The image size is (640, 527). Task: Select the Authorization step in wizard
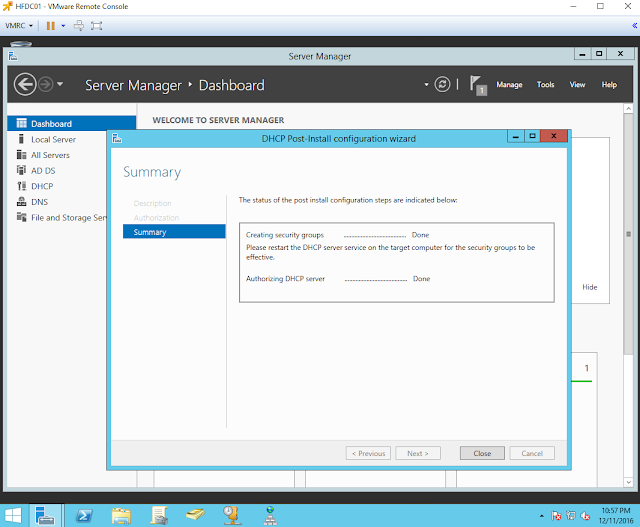tap(156, 218)
